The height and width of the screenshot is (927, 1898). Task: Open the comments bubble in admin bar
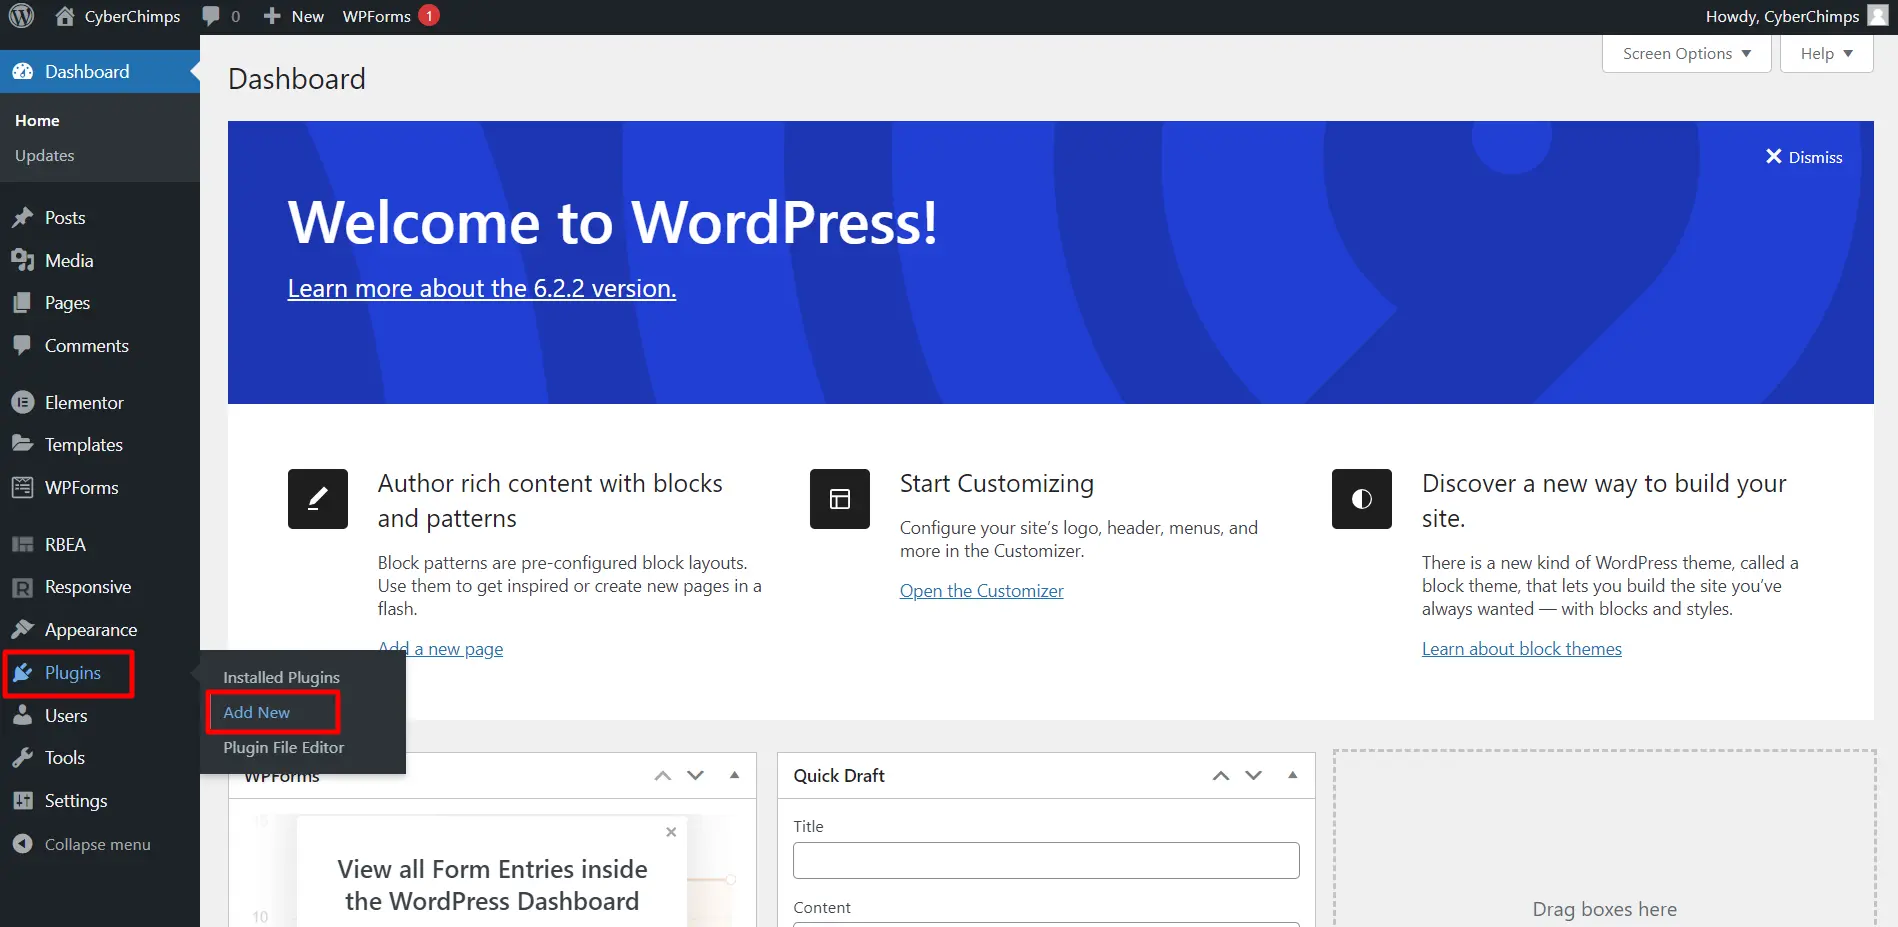click(211, 16)
